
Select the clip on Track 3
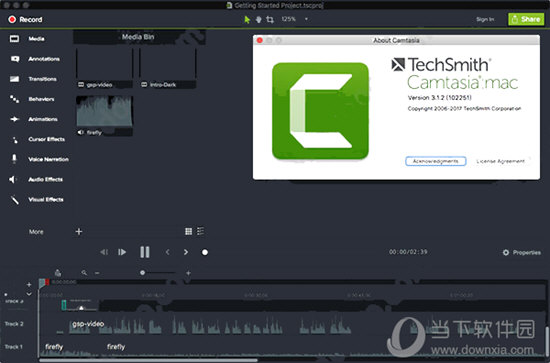coord(80,305)
